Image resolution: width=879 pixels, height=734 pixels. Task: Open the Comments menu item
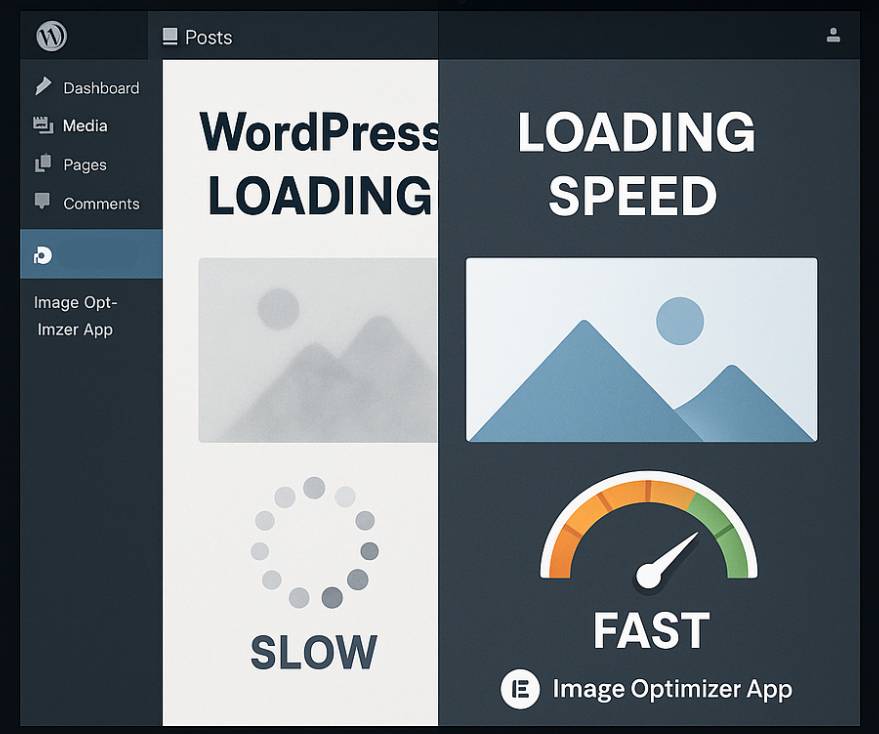click(101, 204)
